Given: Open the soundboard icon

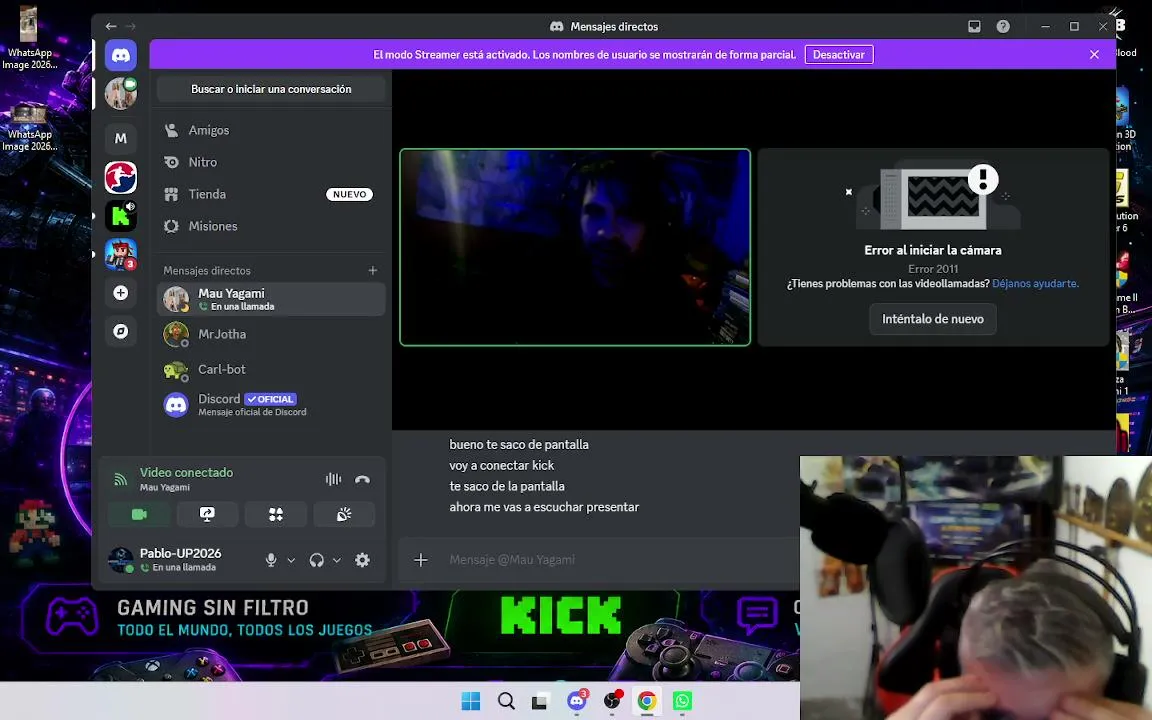Looking at the screenshot, I should [x=344, y=514].
